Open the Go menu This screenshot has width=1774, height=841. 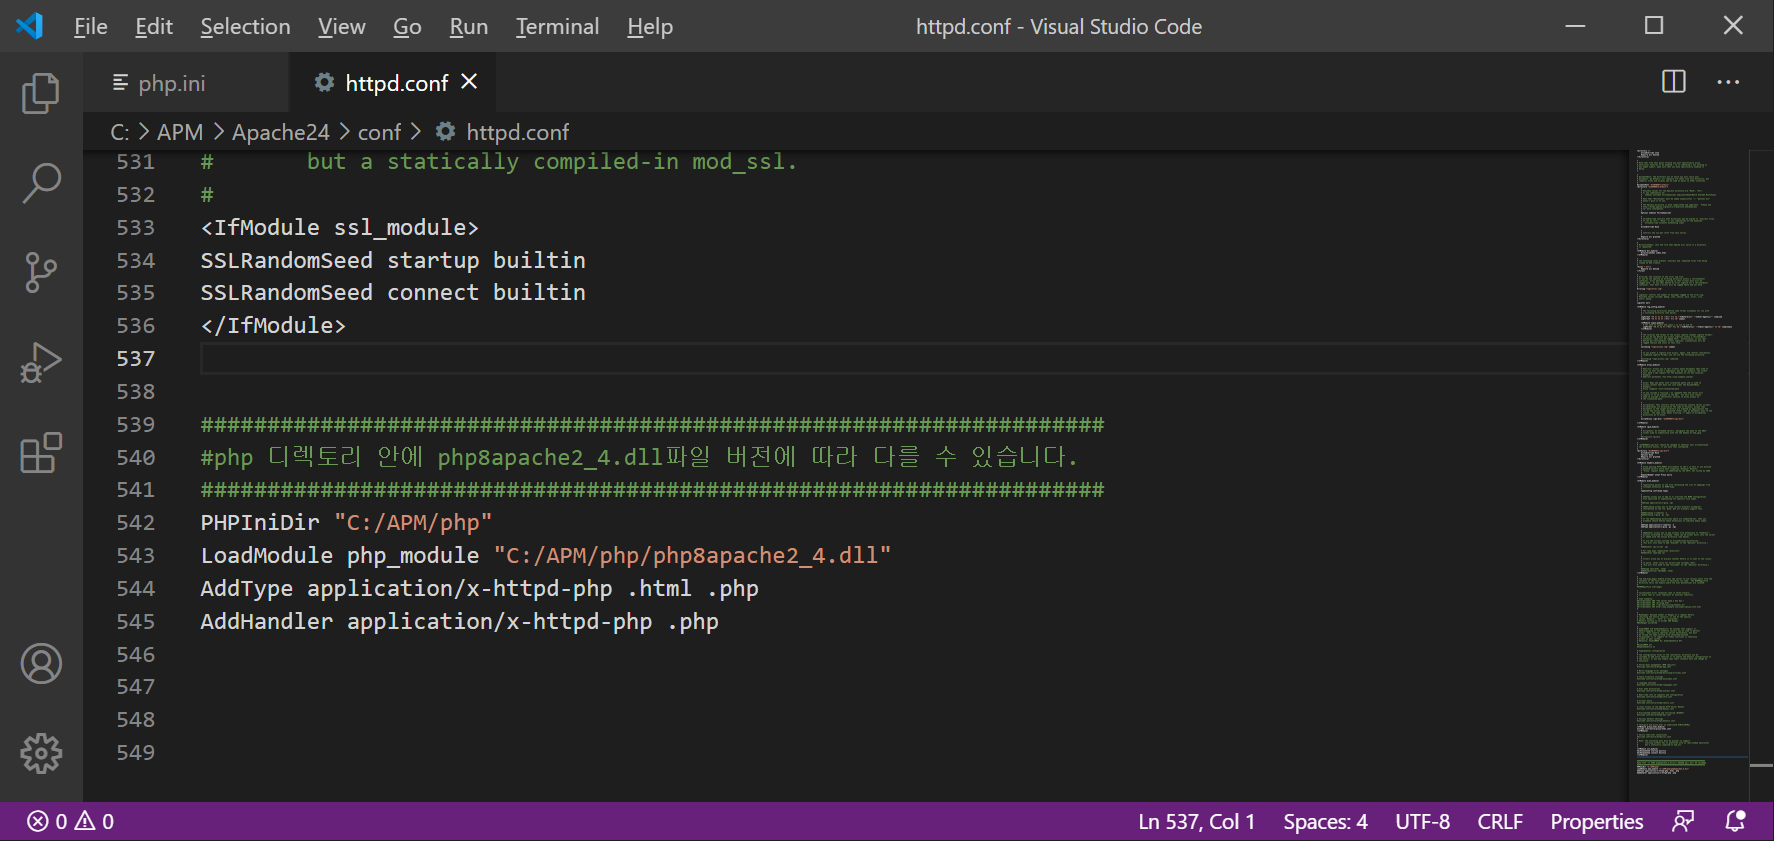(x=407, y=26)
